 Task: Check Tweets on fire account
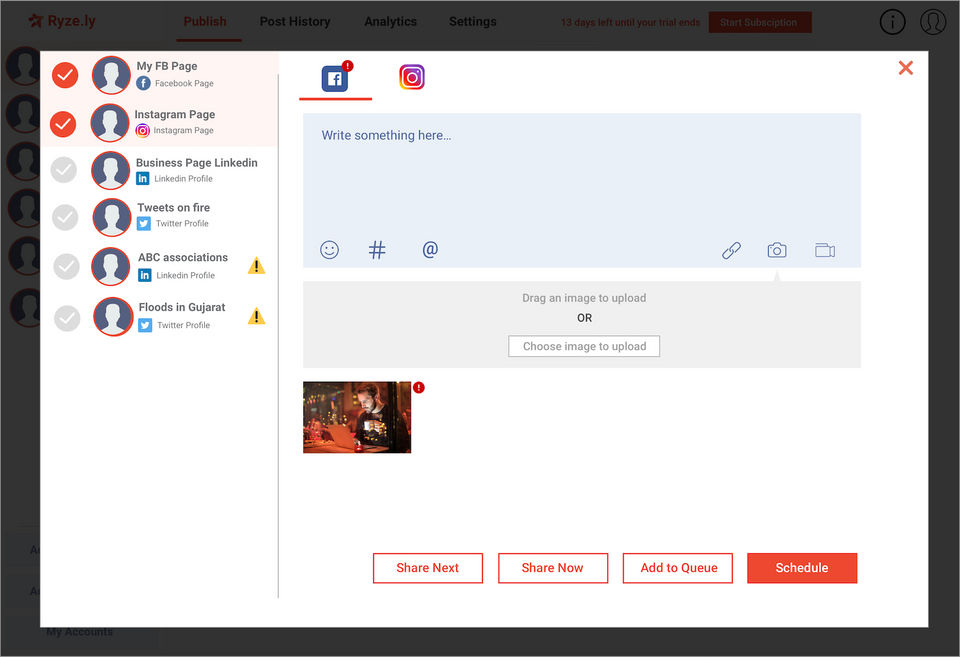coord(65,217)
